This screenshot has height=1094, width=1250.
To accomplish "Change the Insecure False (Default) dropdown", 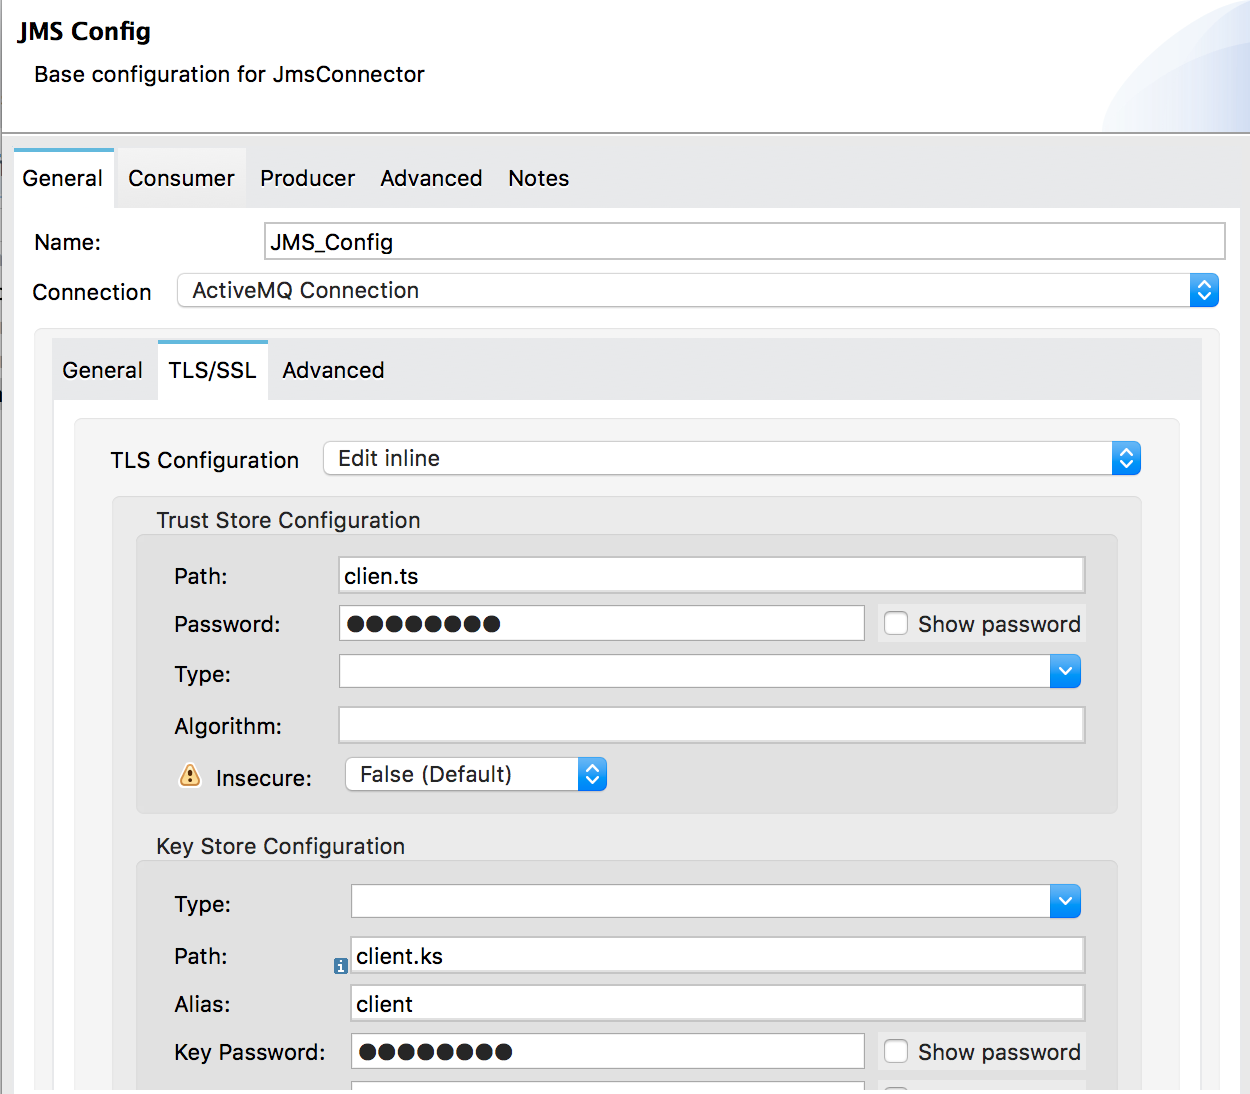I will 476,775.
